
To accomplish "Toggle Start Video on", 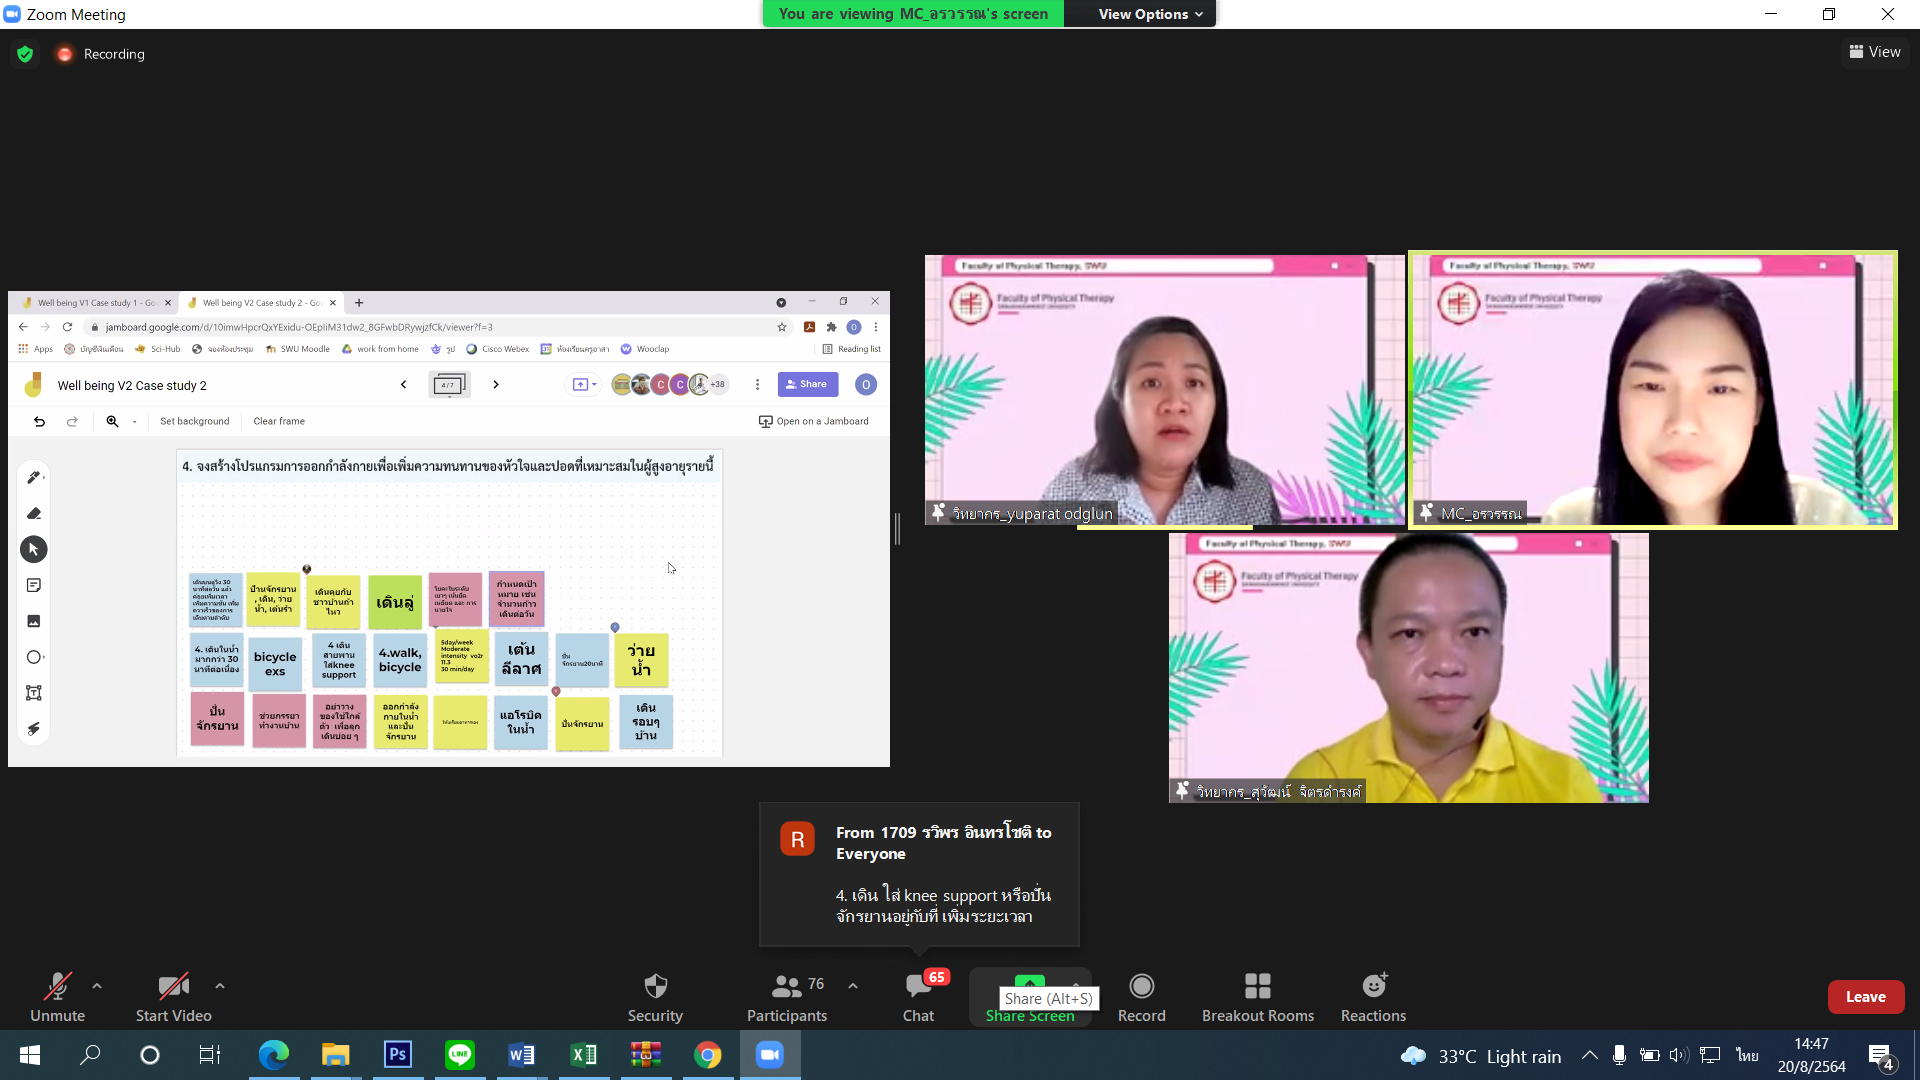I will [173, 987].
